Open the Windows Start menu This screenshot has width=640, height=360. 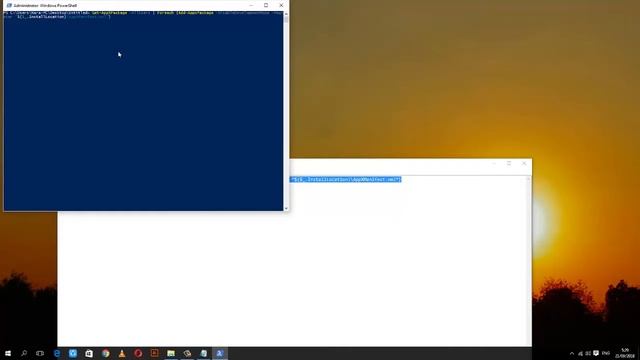pos(8,353)
